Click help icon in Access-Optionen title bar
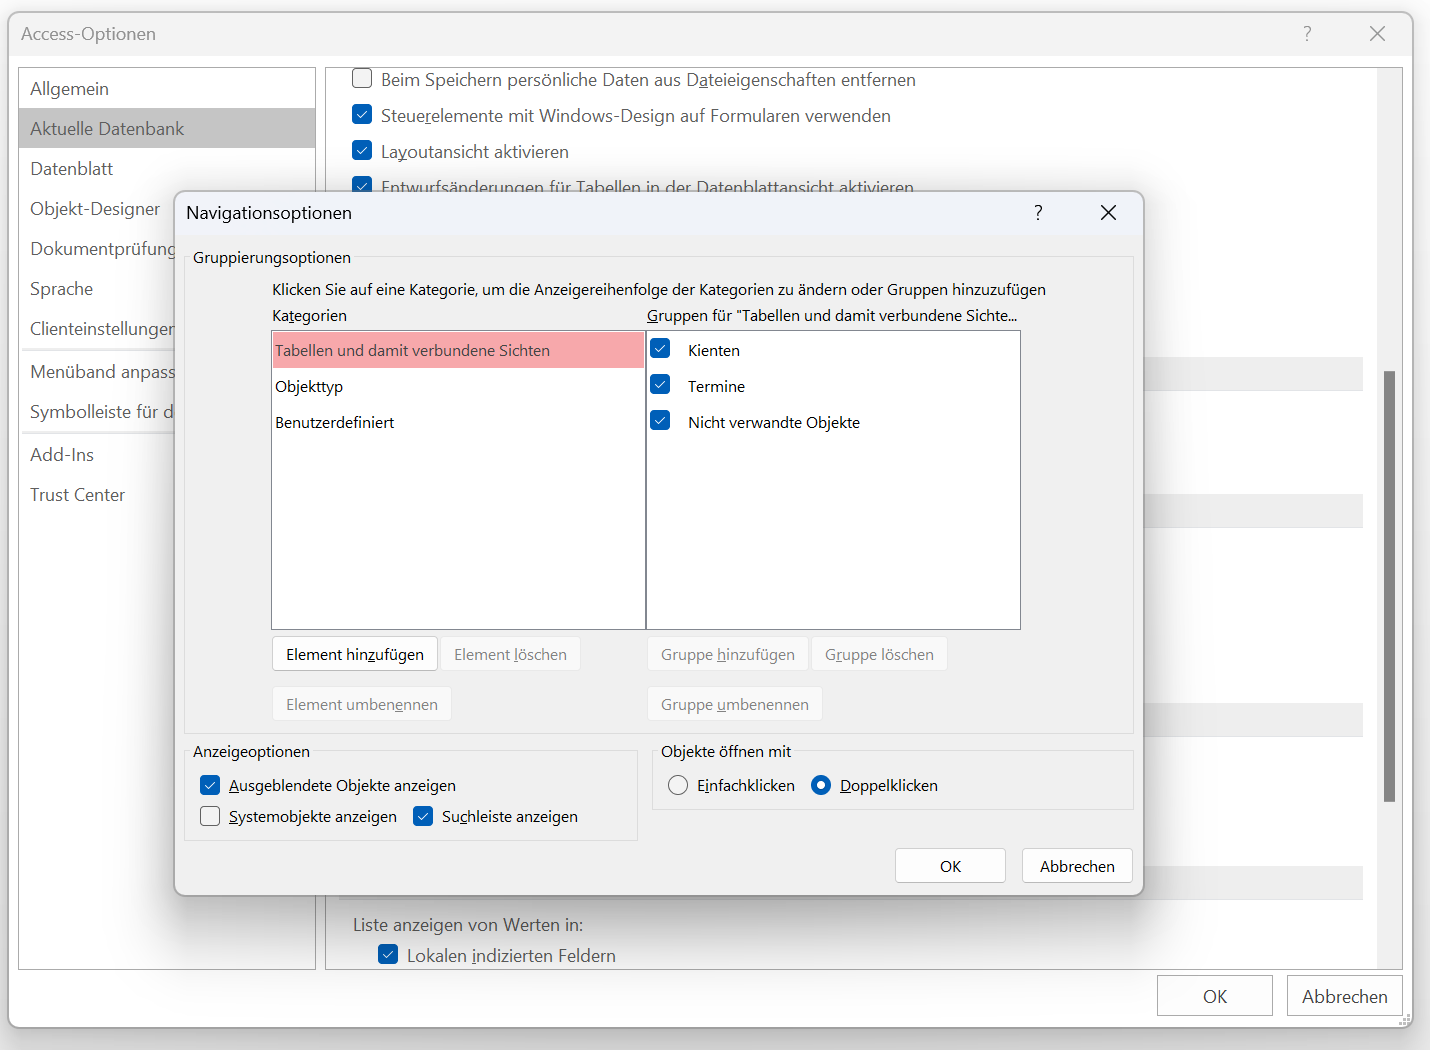 1307,34
